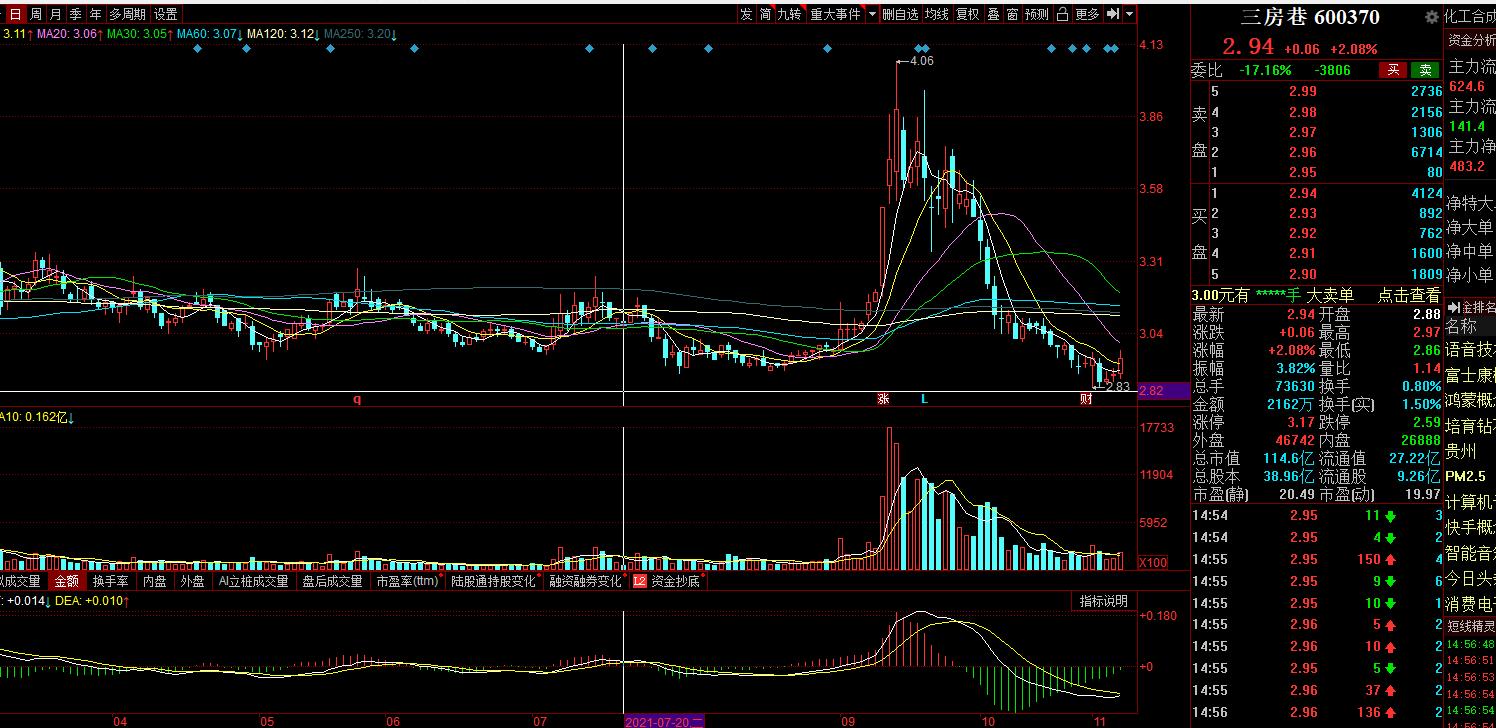Toggle 九转 indicator on chart
The height and width of the screenshot is (728, 1496).
coord(790,14)
